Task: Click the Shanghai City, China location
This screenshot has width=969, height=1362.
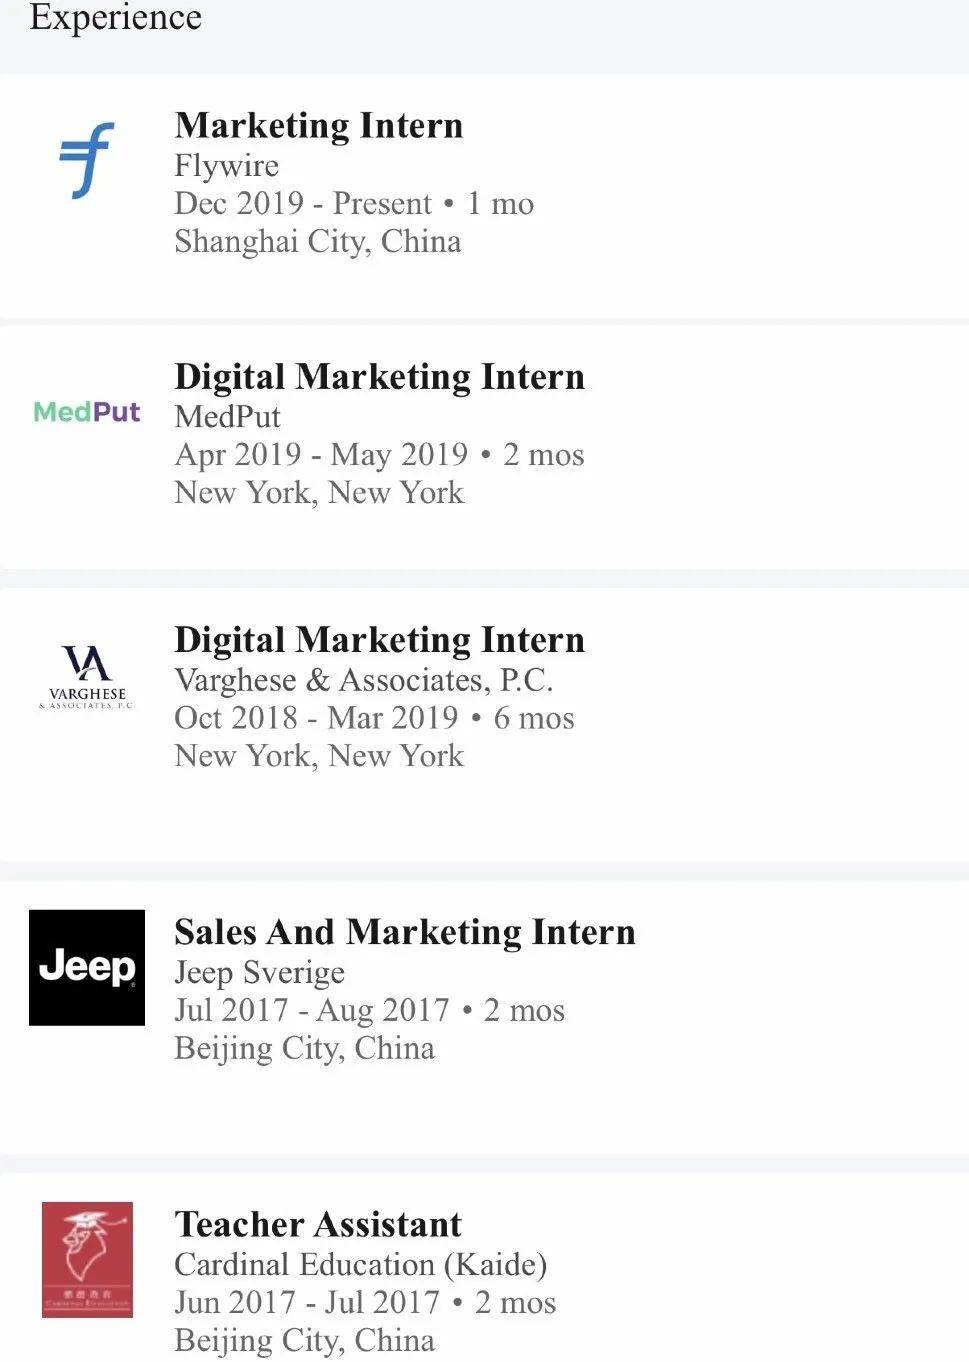Action: pos(318,242)
